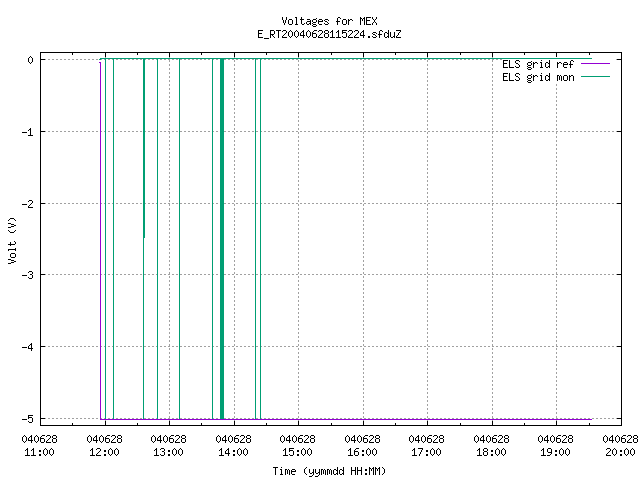The height and width of the screenshot is (480, 640).
Task: Click the x-axis label 040628 16:00
Action: click(x=362, y=446)
